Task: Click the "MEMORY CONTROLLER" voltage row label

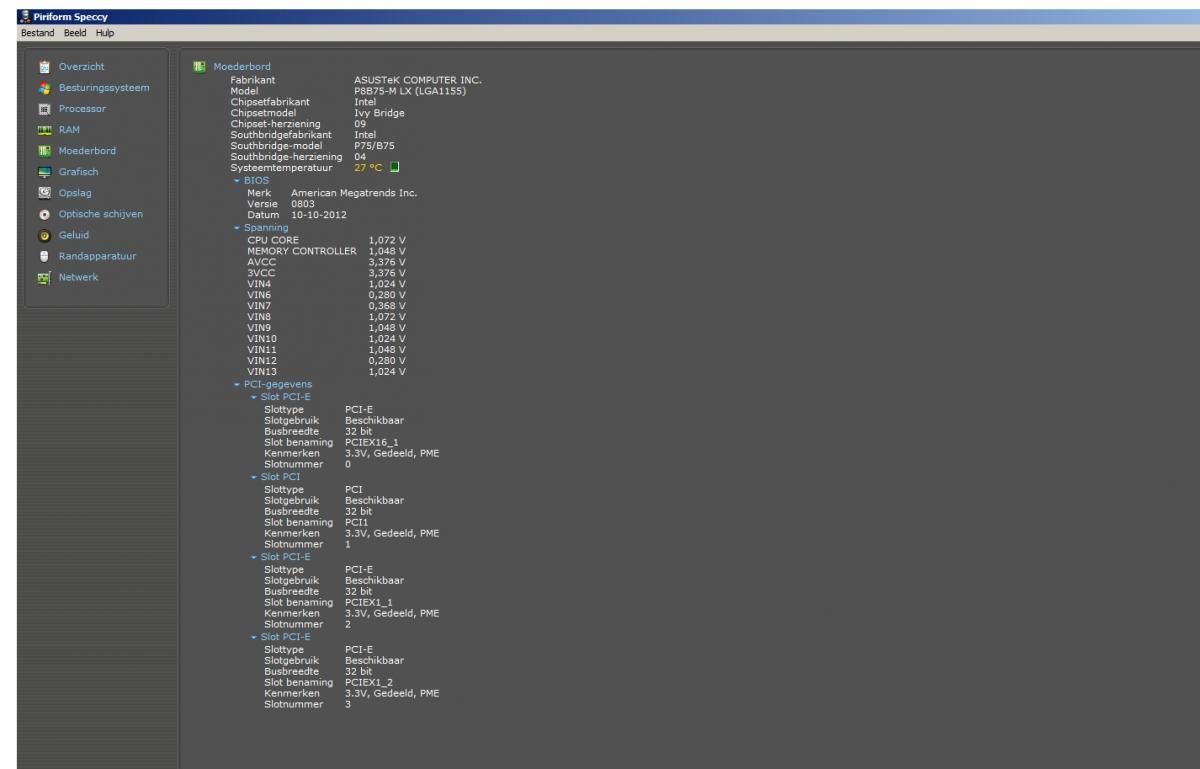Action: [x=302, y=251]
